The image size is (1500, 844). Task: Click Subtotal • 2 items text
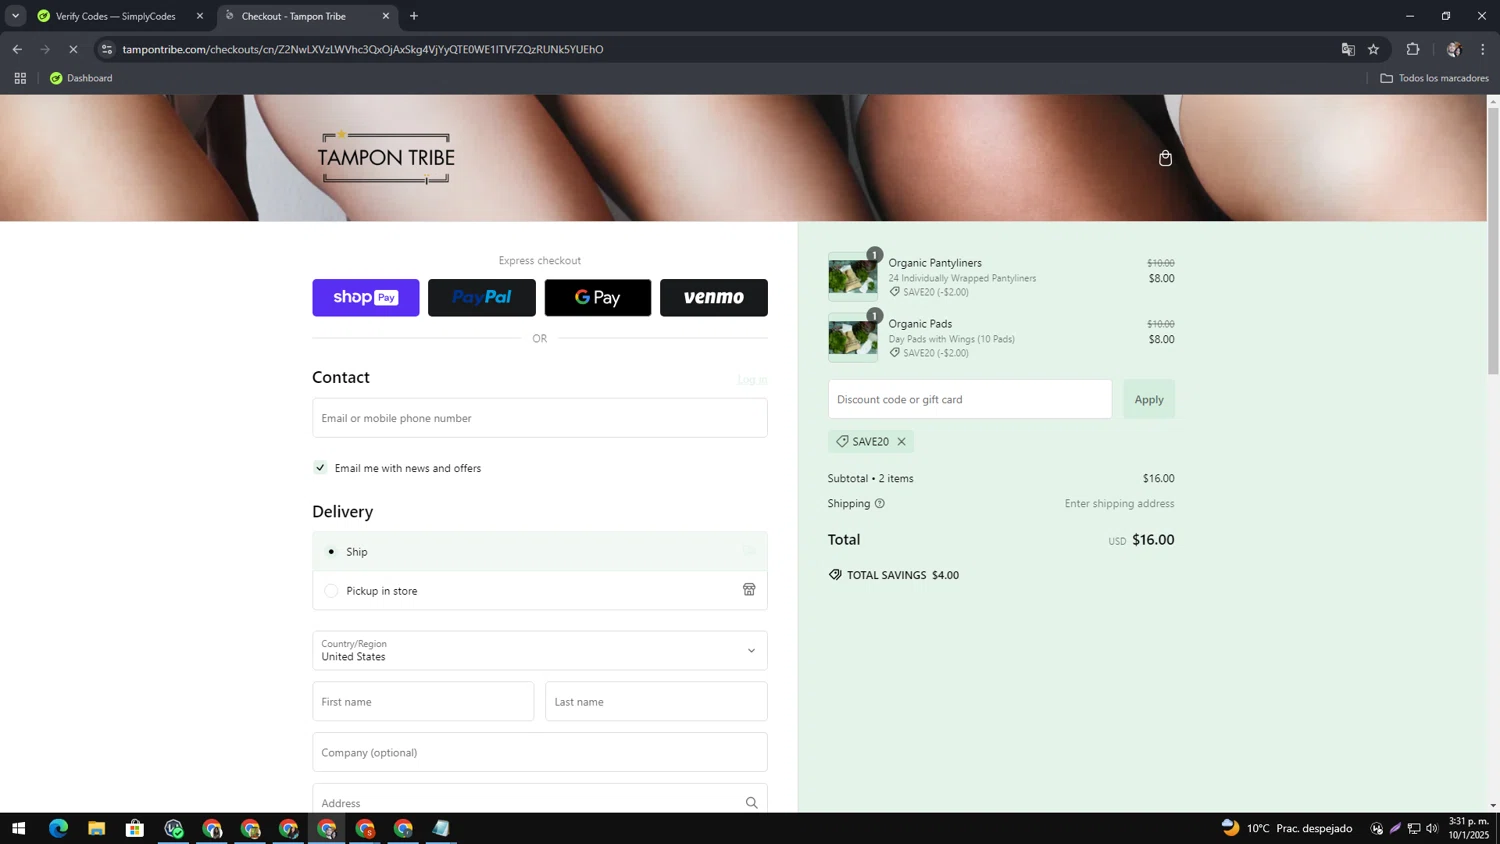point(870,478)
